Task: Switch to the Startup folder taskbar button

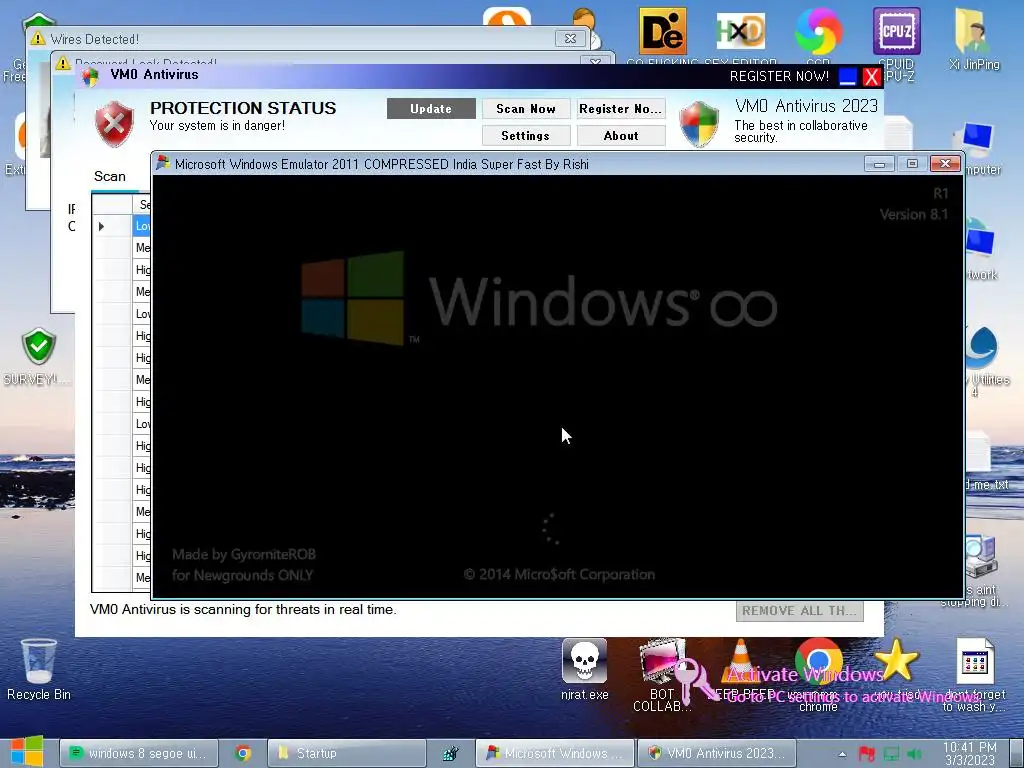Action: (347, 753)
